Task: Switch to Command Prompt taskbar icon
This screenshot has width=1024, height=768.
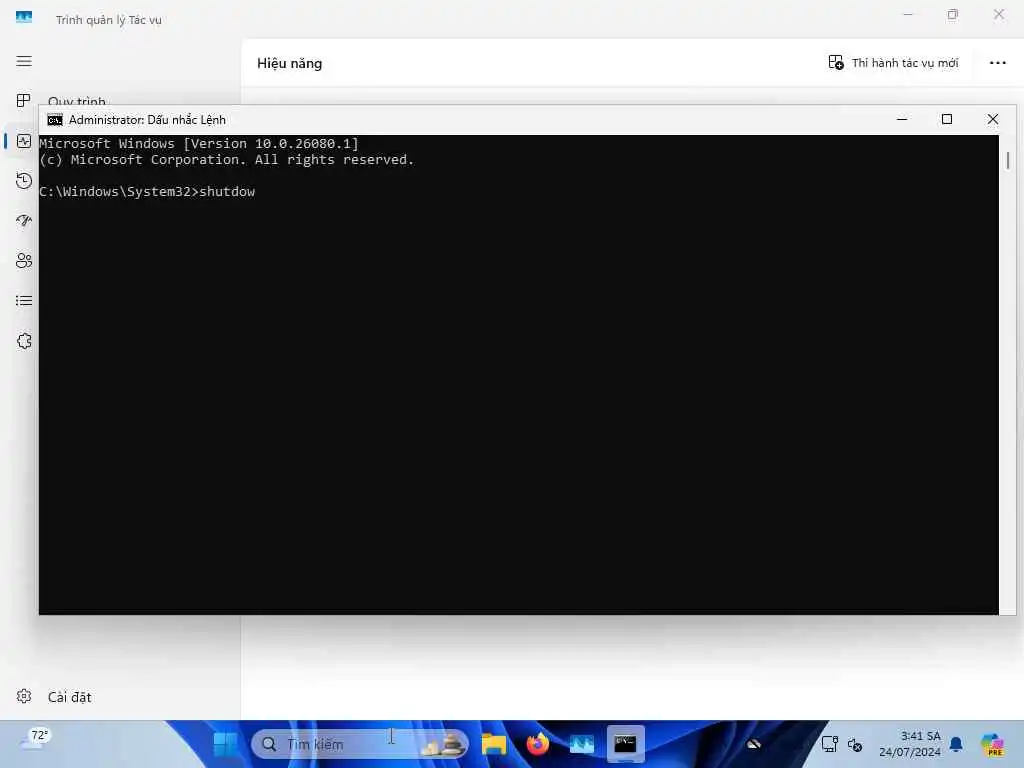Action: (x=626, y=744)
